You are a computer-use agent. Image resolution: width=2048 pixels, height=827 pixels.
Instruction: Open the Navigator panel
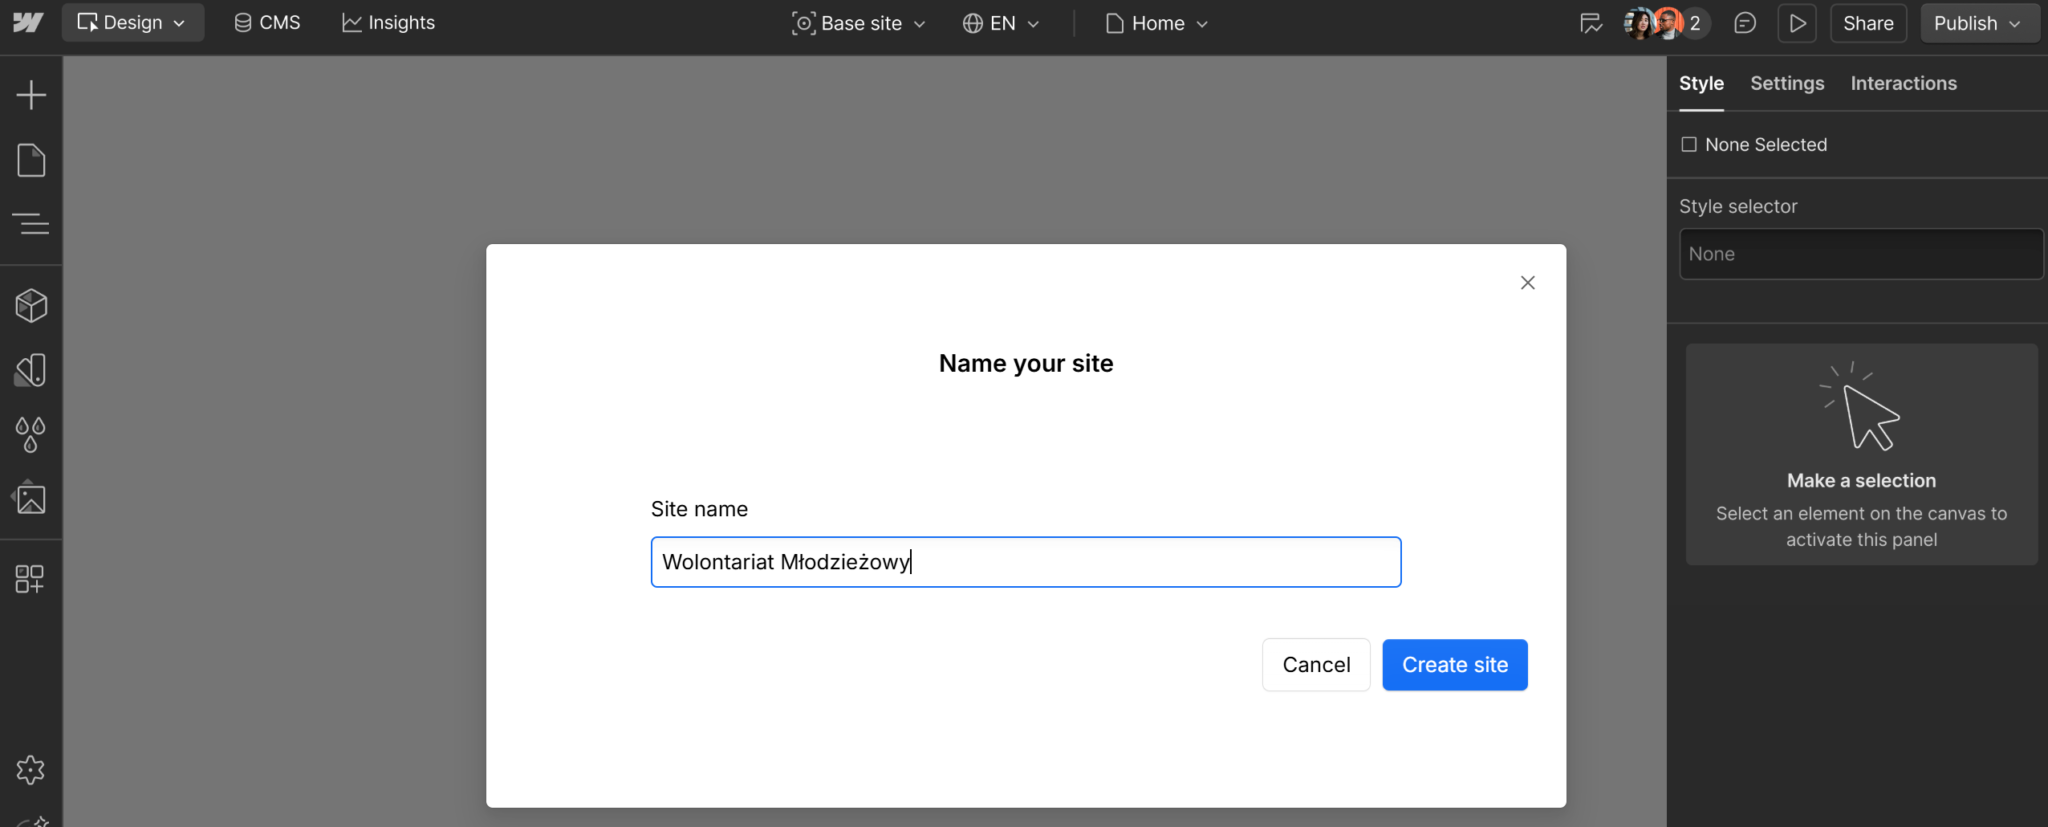[x=31, y=224]
